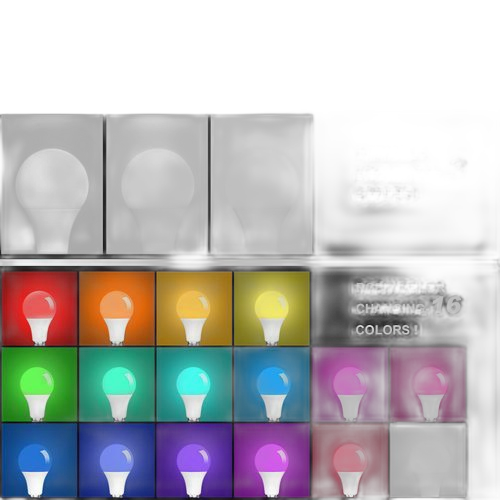Choose the mint green bulb tile
This screenshot has height=500, width=500.
pos(117,384)
